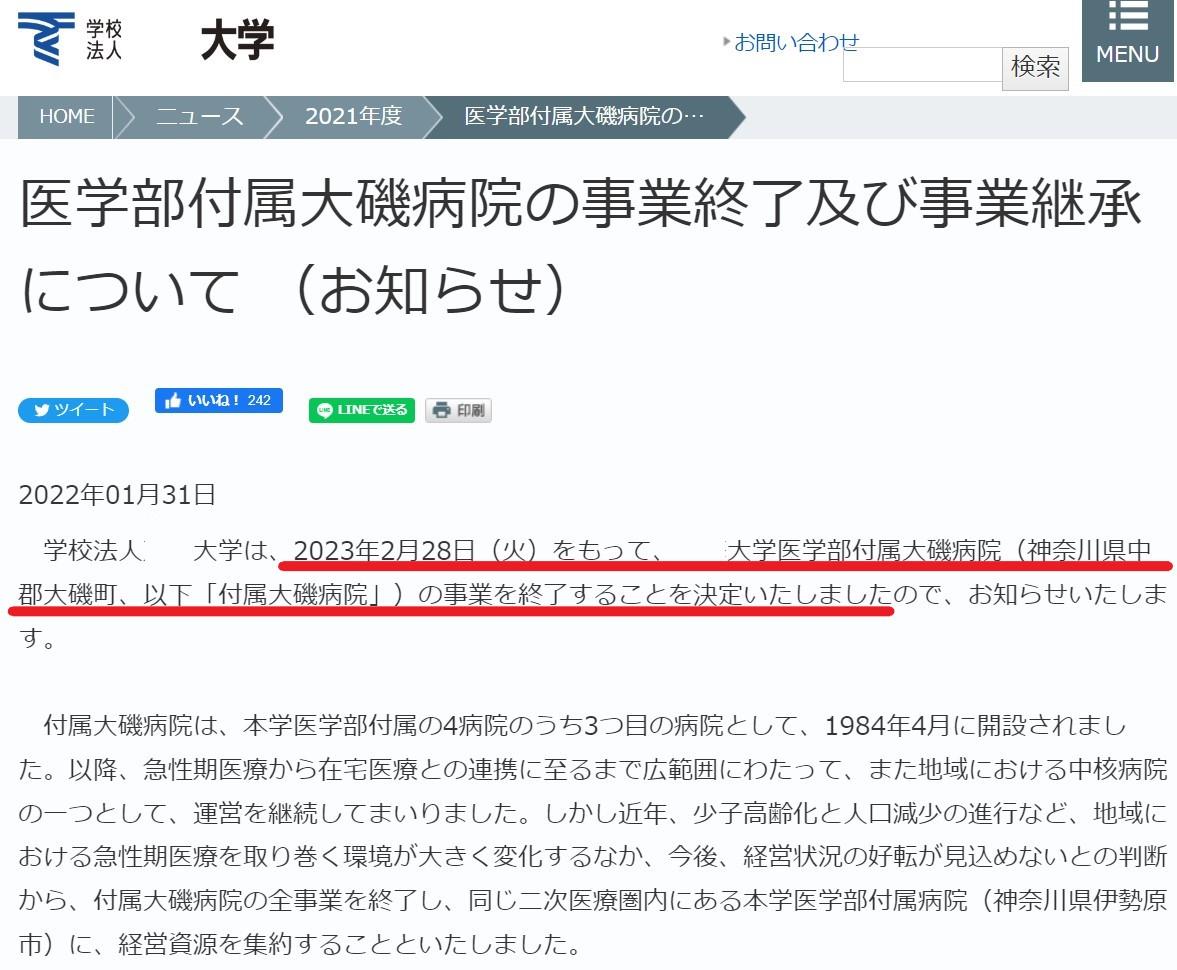Click the current page breadcrumb 医学部付属大磯病院の…

[584, 117]
